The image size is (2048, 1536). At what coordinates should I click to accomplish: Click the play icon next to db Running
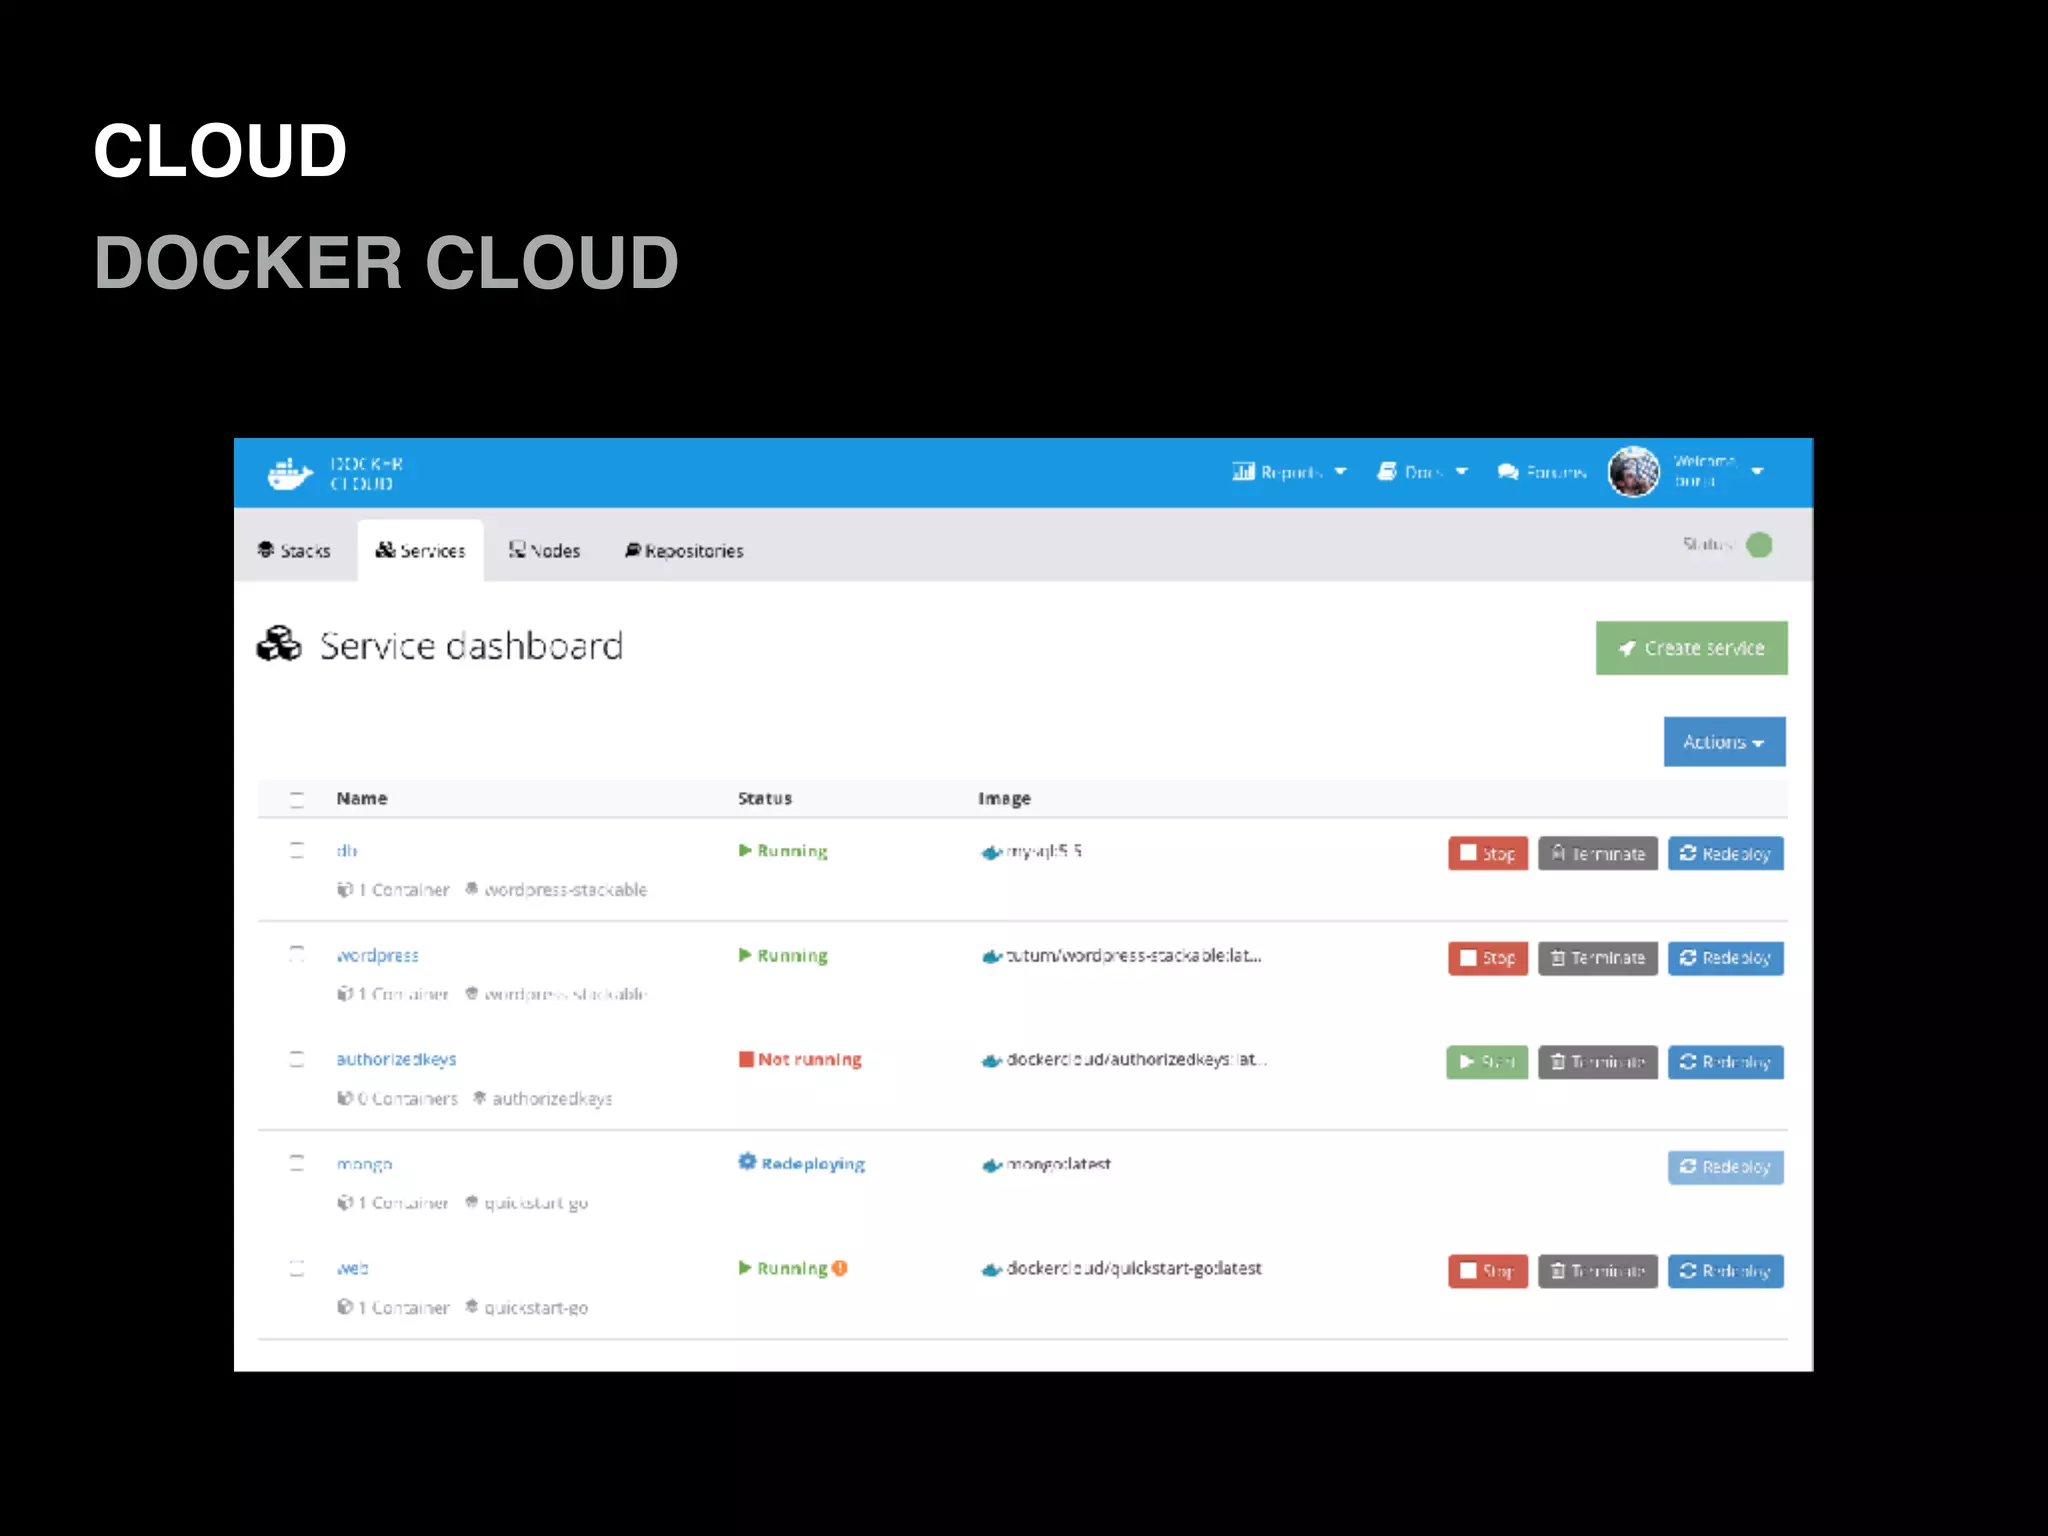(x=745, y=850)
